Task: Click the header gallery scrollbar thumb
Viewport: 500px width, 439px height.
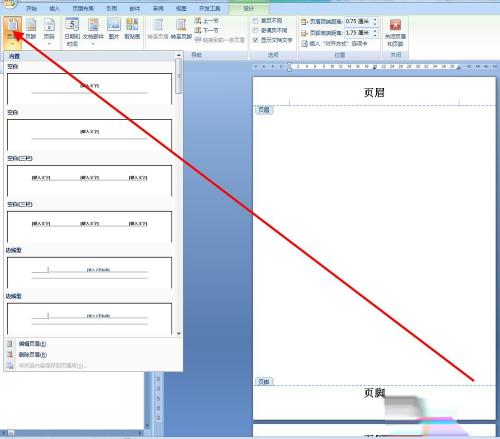Action: pyautogui.click(x=179, y=76)
